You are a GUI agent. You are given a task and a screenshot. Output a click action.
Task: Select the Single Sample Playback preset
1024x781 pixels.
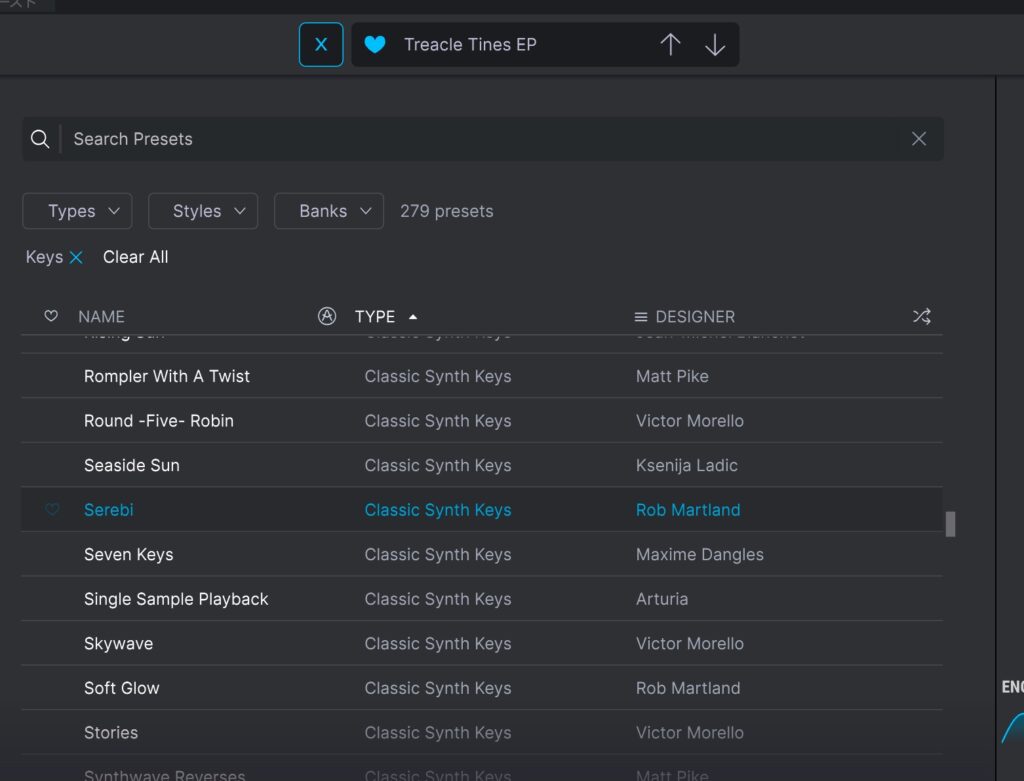point(176,599)
